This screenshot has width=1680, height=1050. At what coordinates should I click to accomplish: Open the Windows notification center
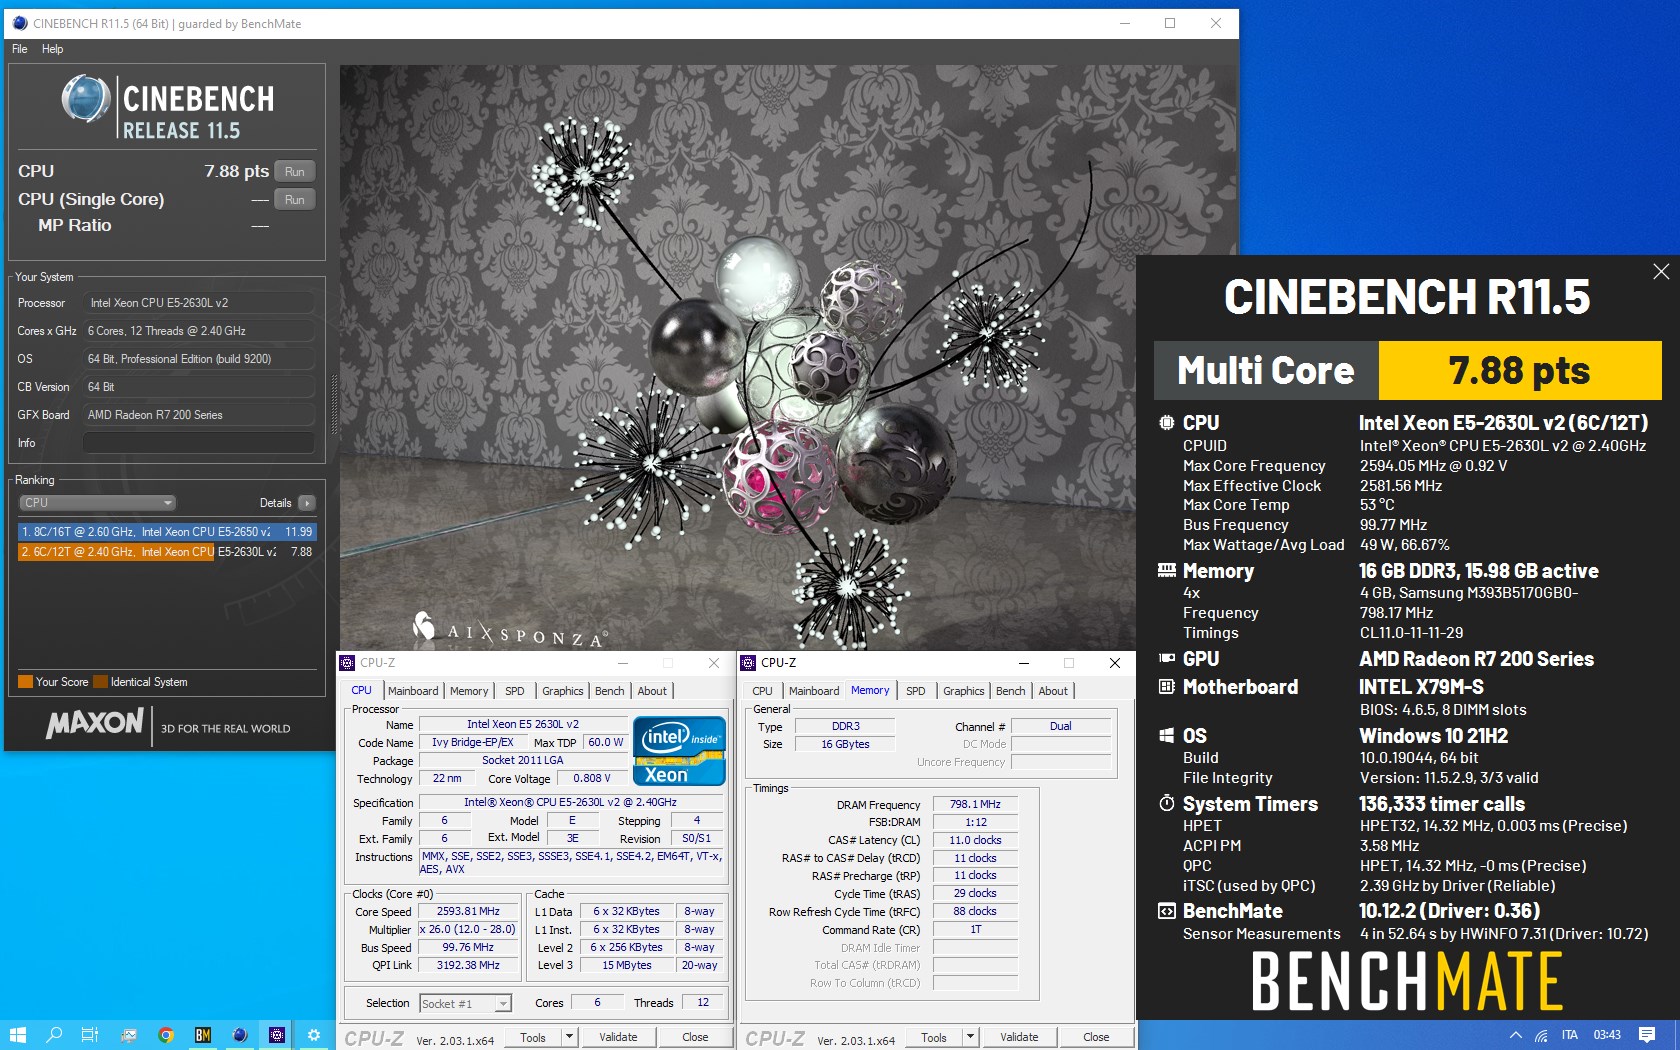[x=1647, y=1035]
